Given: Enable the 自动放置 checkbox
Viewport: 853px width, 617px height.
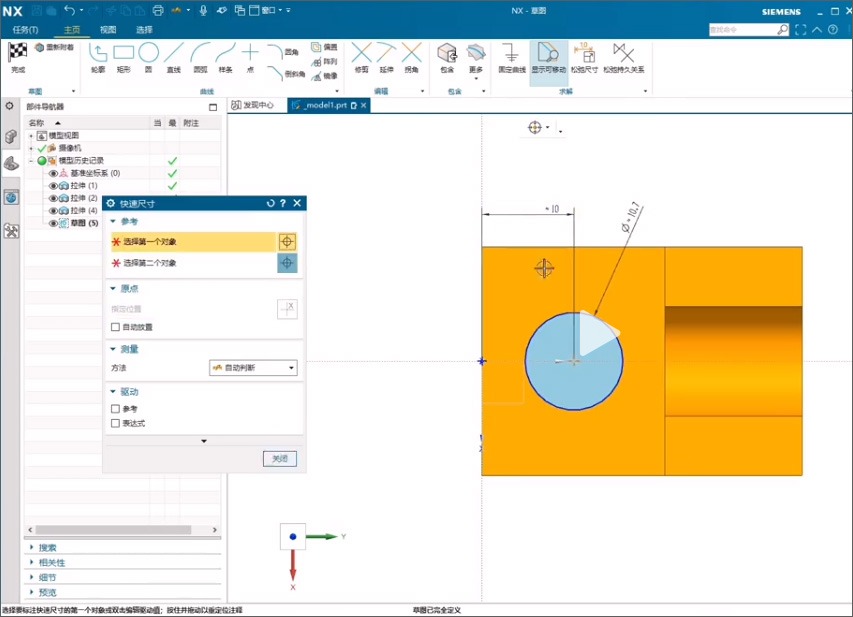Looking at the screenshot, I should point(116,327).
